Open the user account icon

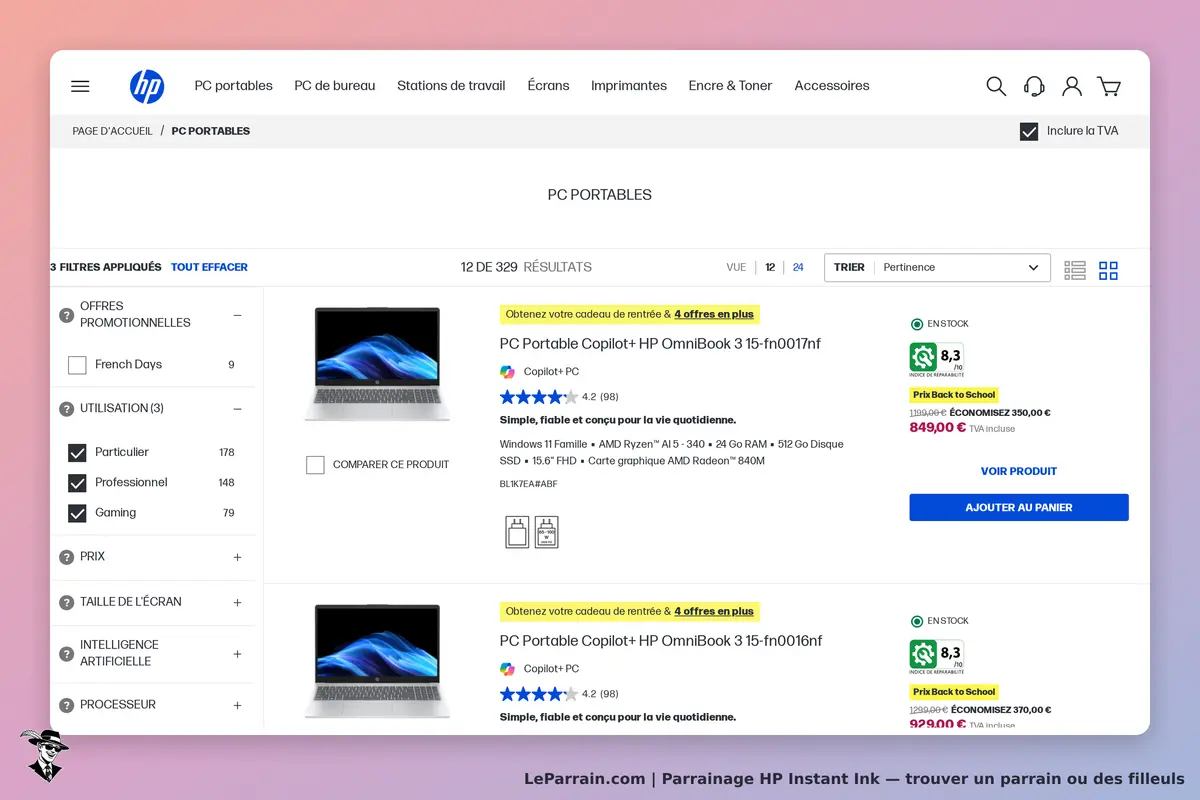(1072, 86)
